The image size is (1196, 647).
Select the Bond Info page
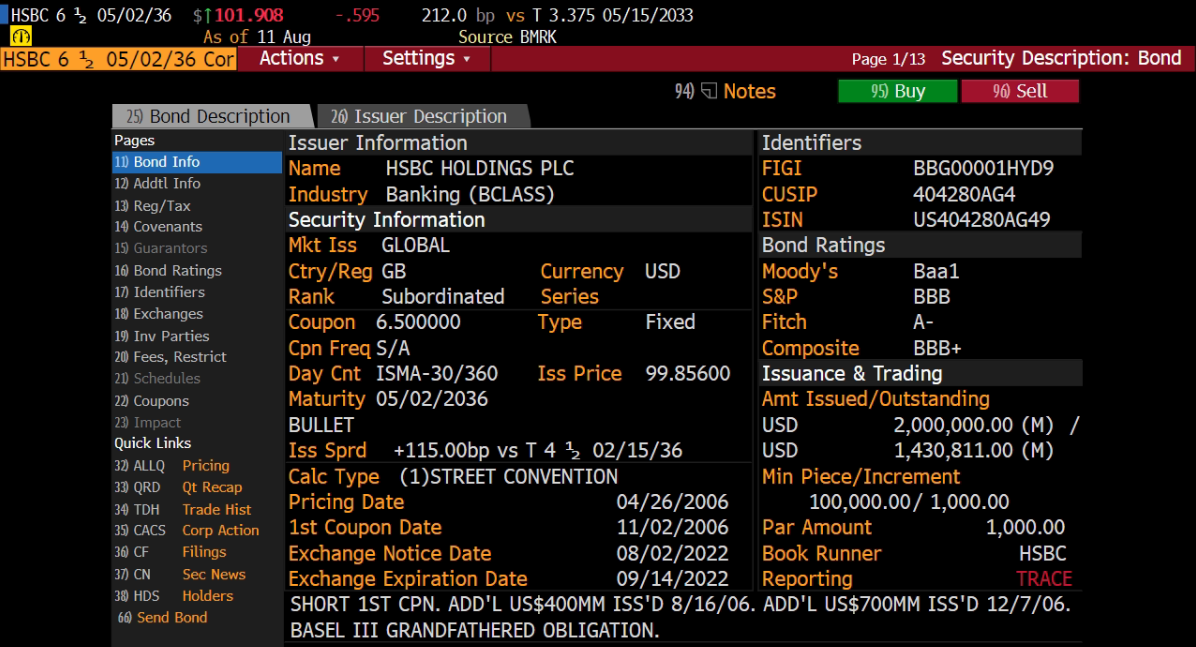(x=197, y=162)
